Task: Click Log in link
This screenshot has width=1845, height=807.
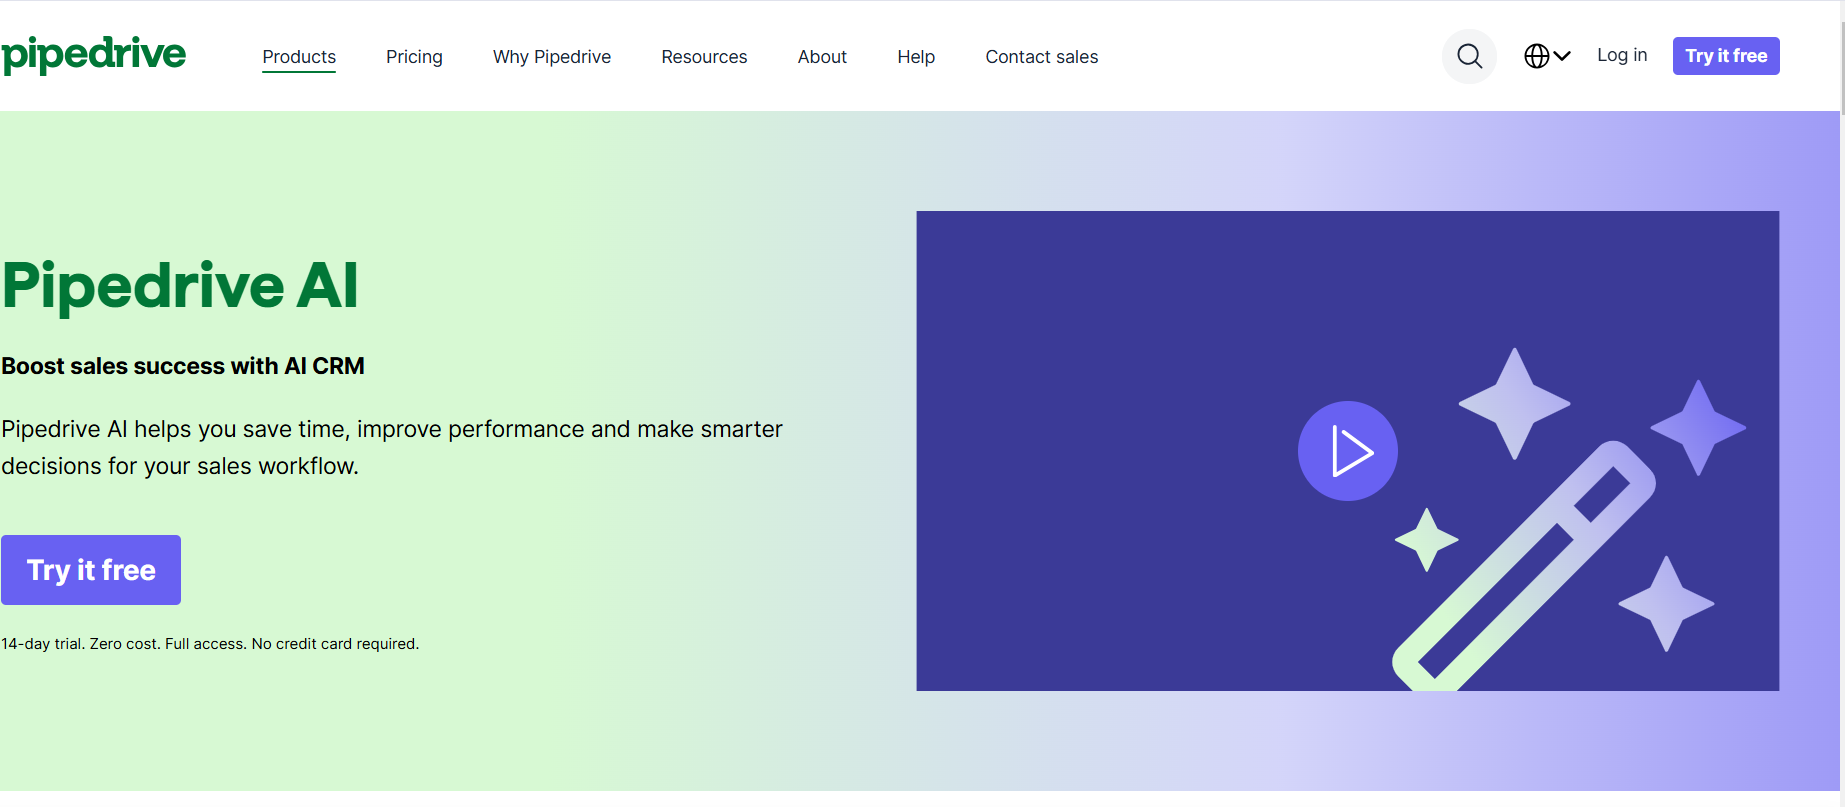Action: pyautogui.click(x=1622, y=55)
